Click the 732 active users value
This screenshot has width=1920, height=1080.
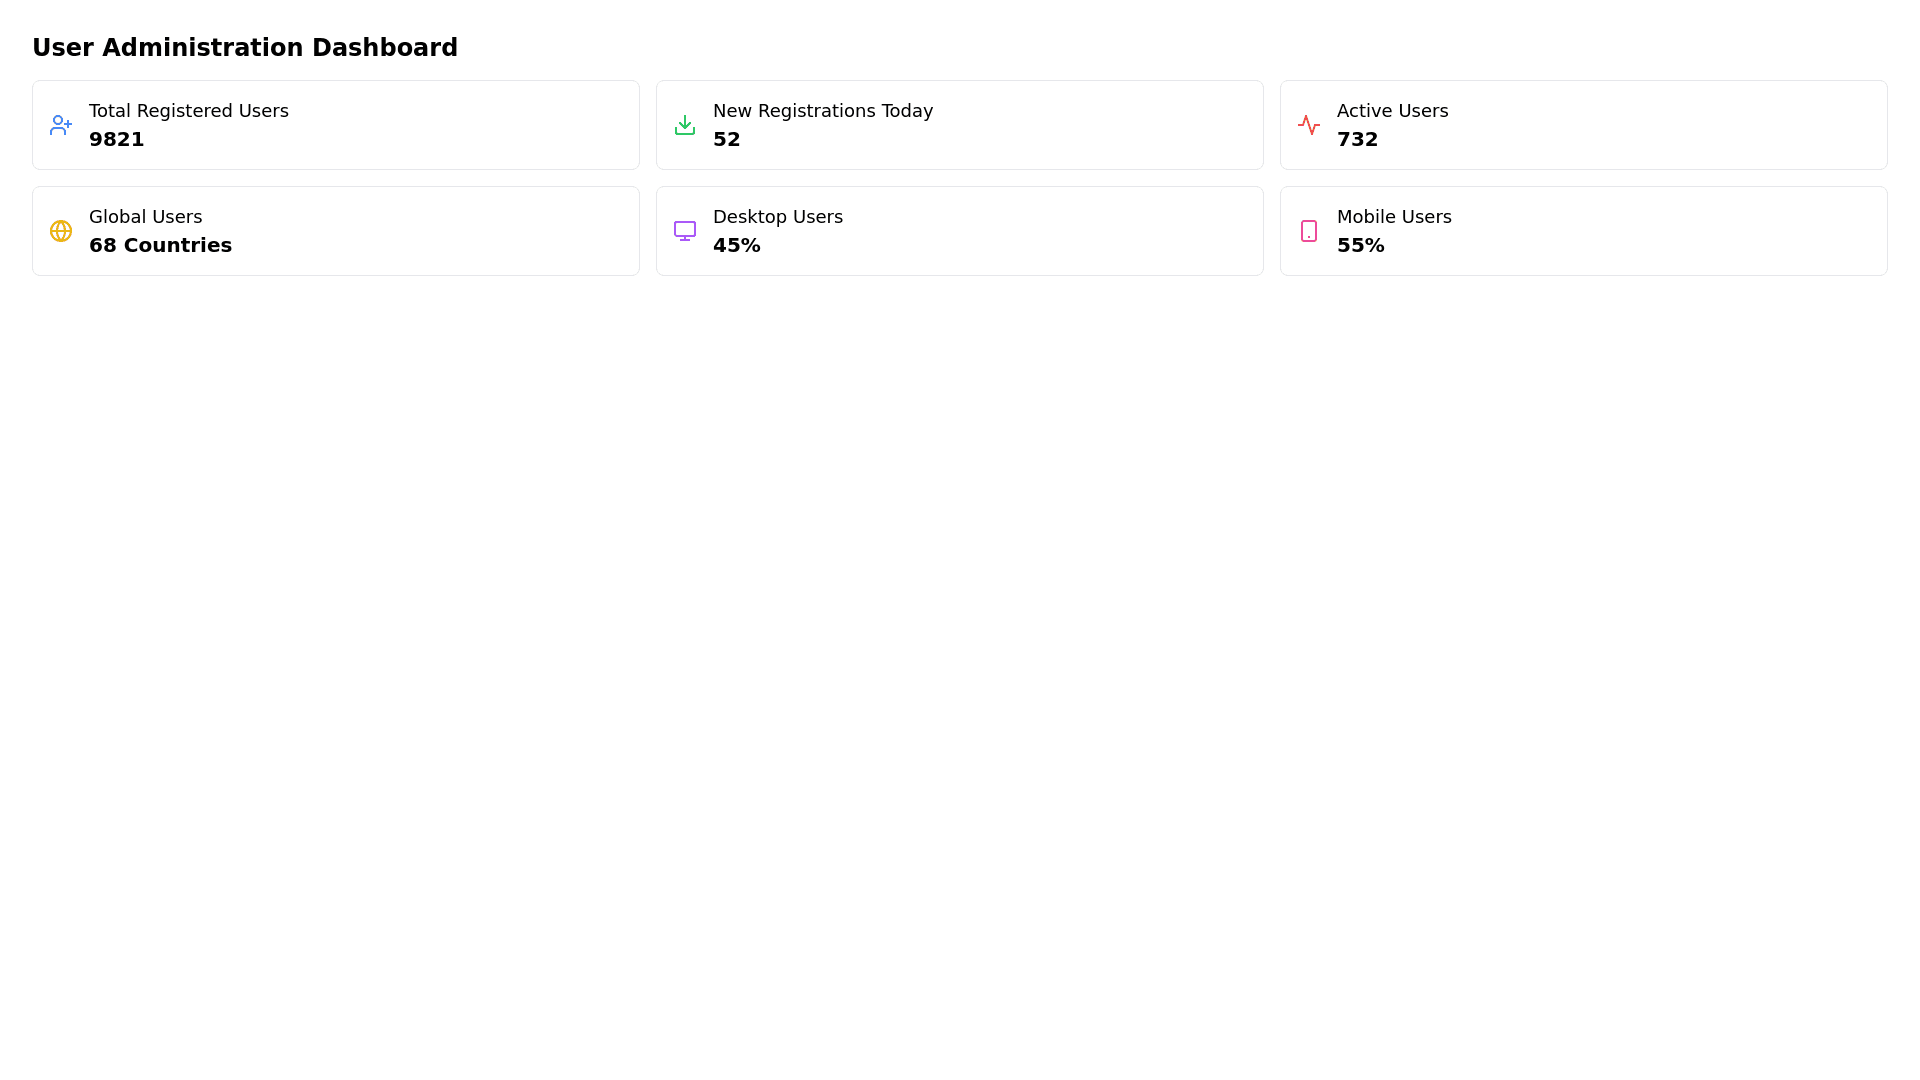pyautogui.click(x=1356, y=139)
